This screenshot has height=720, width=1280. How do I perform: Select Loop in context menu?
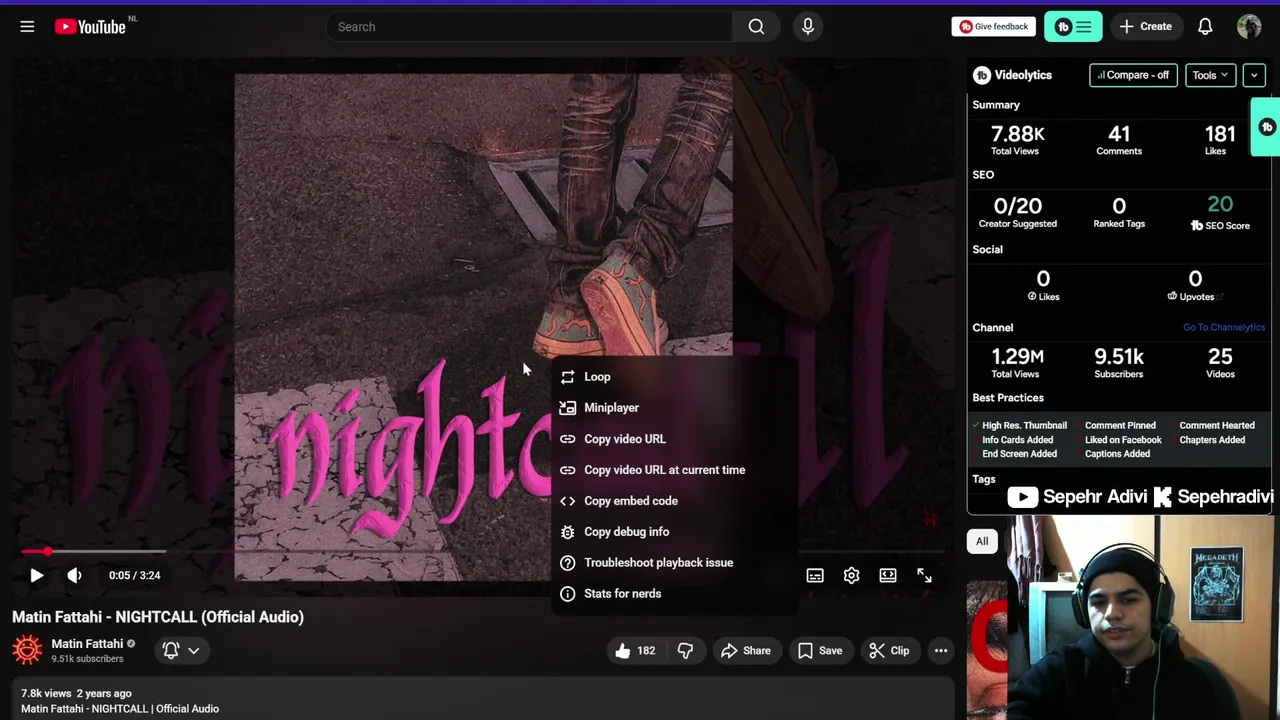pos(675,377)
